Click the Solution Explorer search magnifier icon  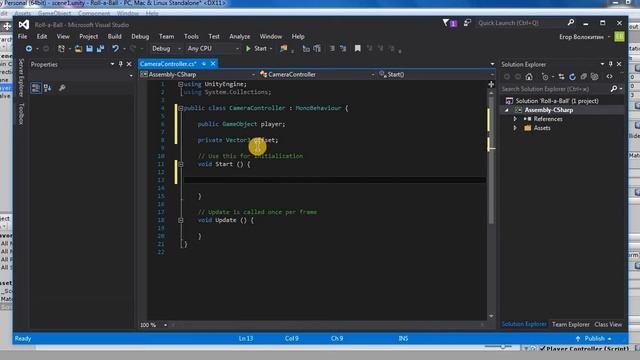coord(614,89)
